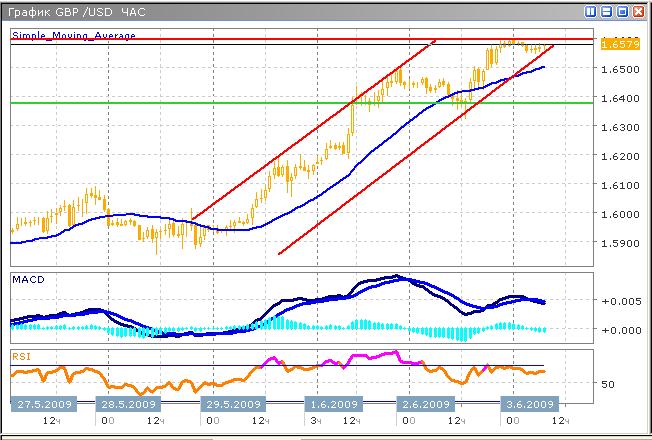Click the 28.5.2009 date marker
The height and width of the screenshot is (440, 652).
(127, 404)
